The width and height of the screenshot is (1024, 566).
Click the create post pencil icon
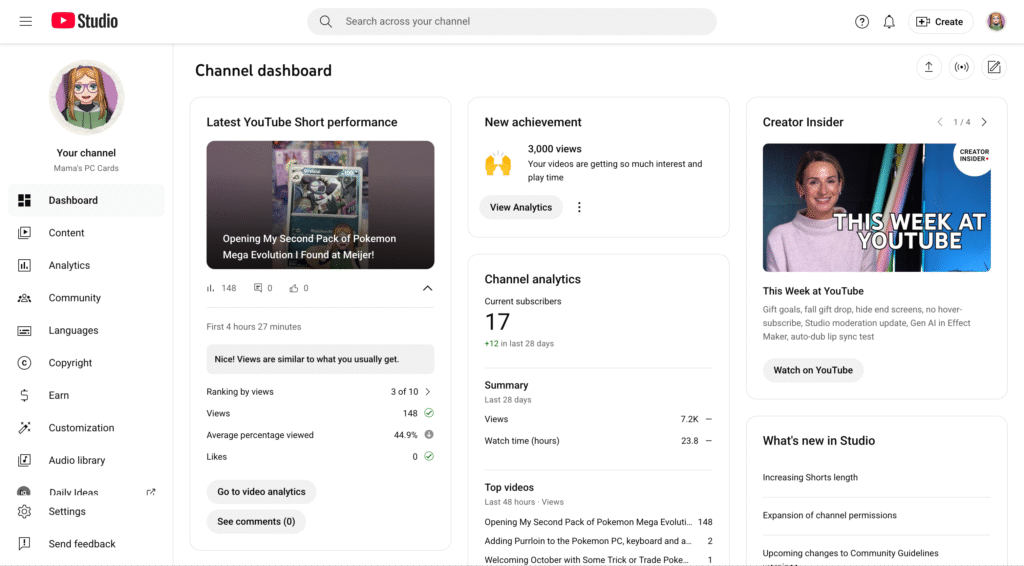click(994, 67)
